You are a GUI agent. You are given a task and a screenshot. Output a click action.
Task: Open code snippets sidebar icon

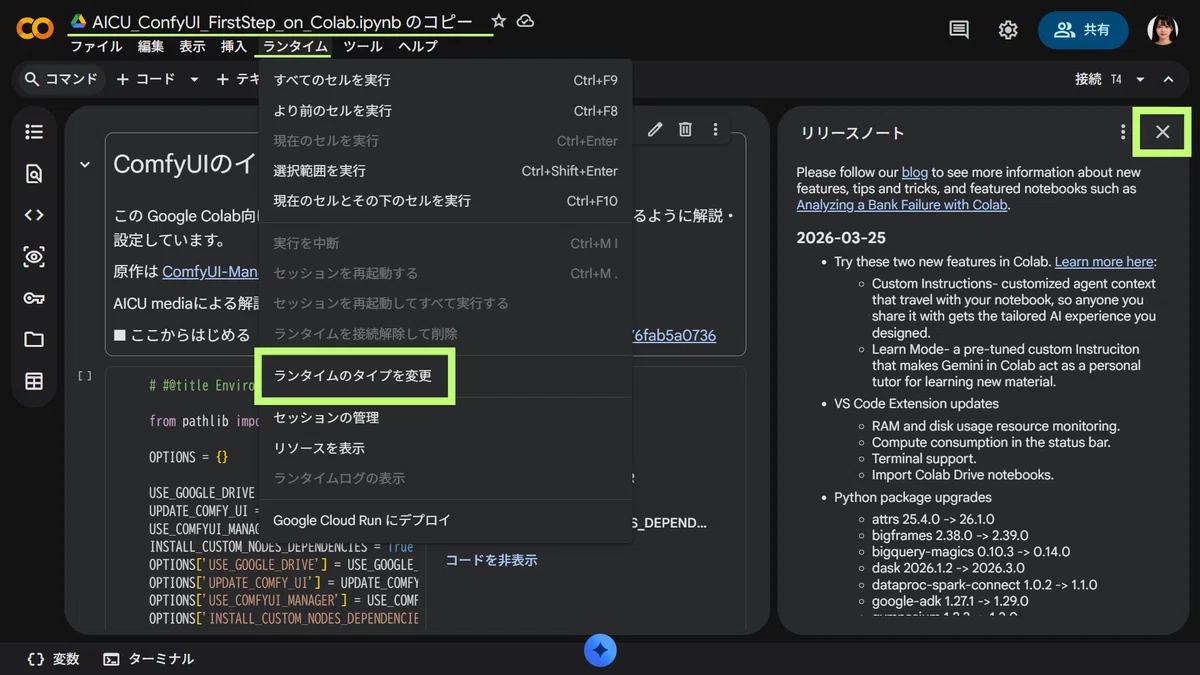[34, 215]
